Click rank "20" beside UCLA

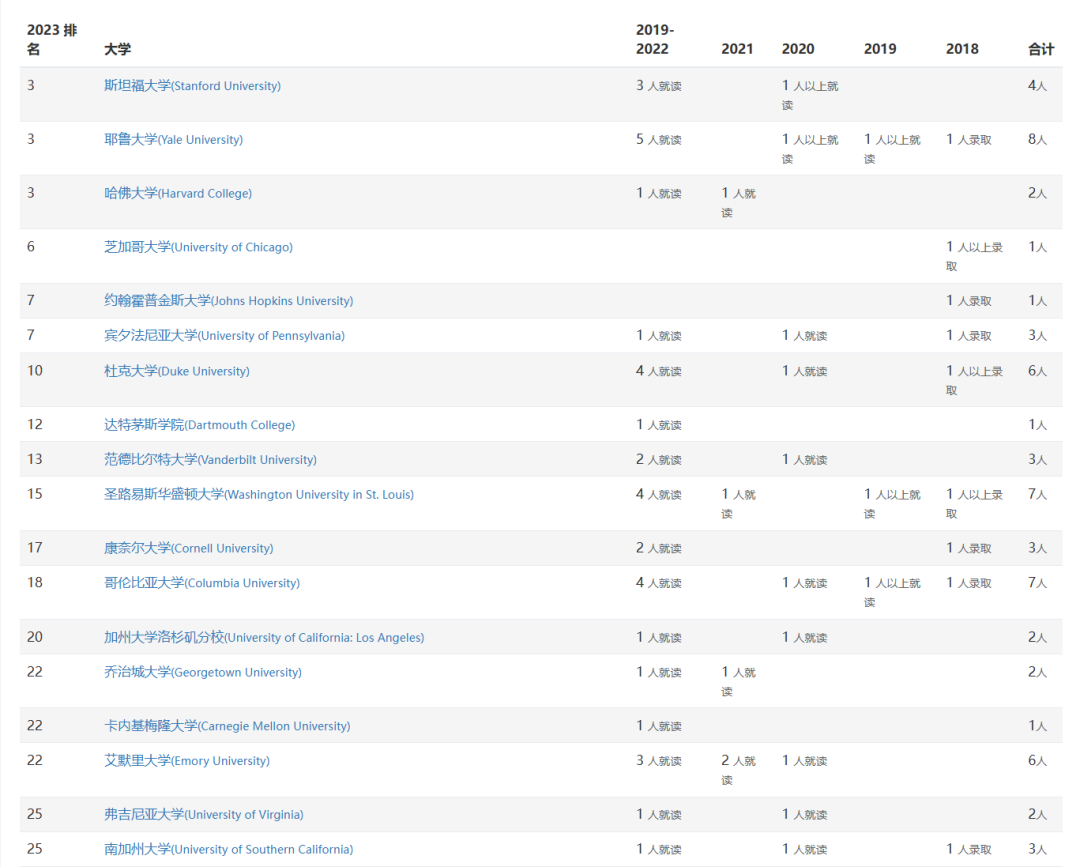coord(35,638)
